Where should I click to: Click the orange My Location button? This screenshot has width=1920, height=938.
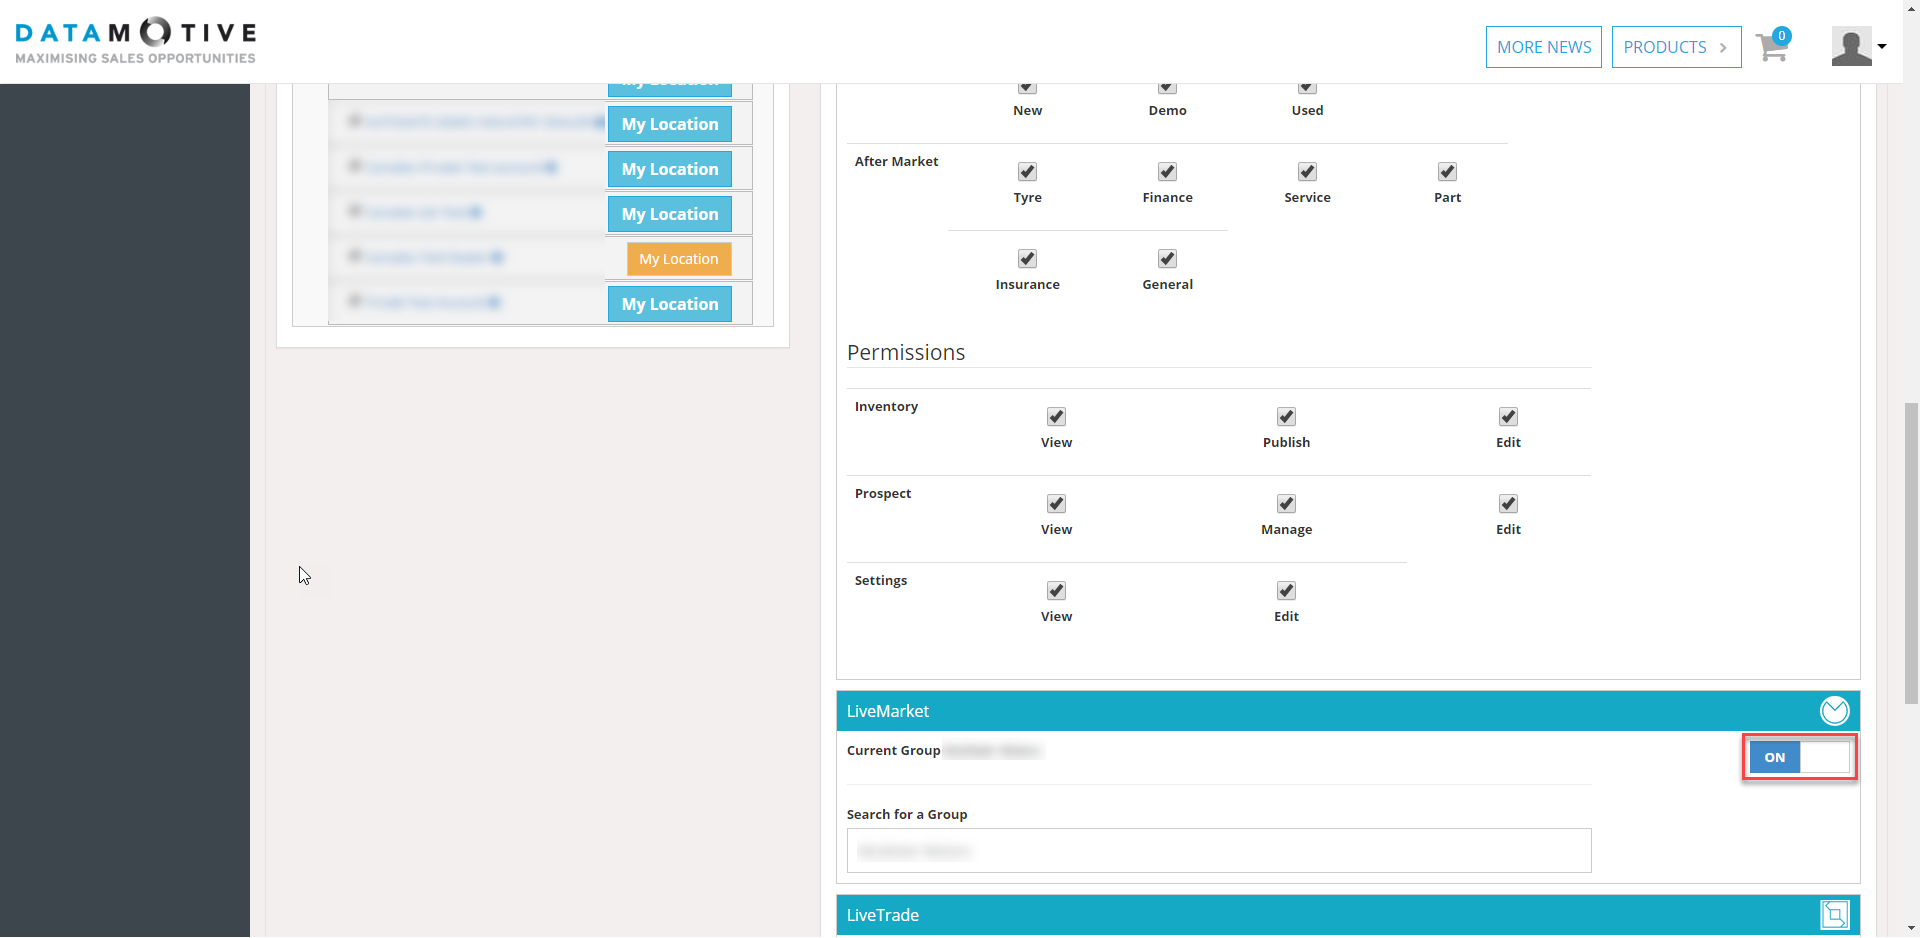(x=679, y=259)
